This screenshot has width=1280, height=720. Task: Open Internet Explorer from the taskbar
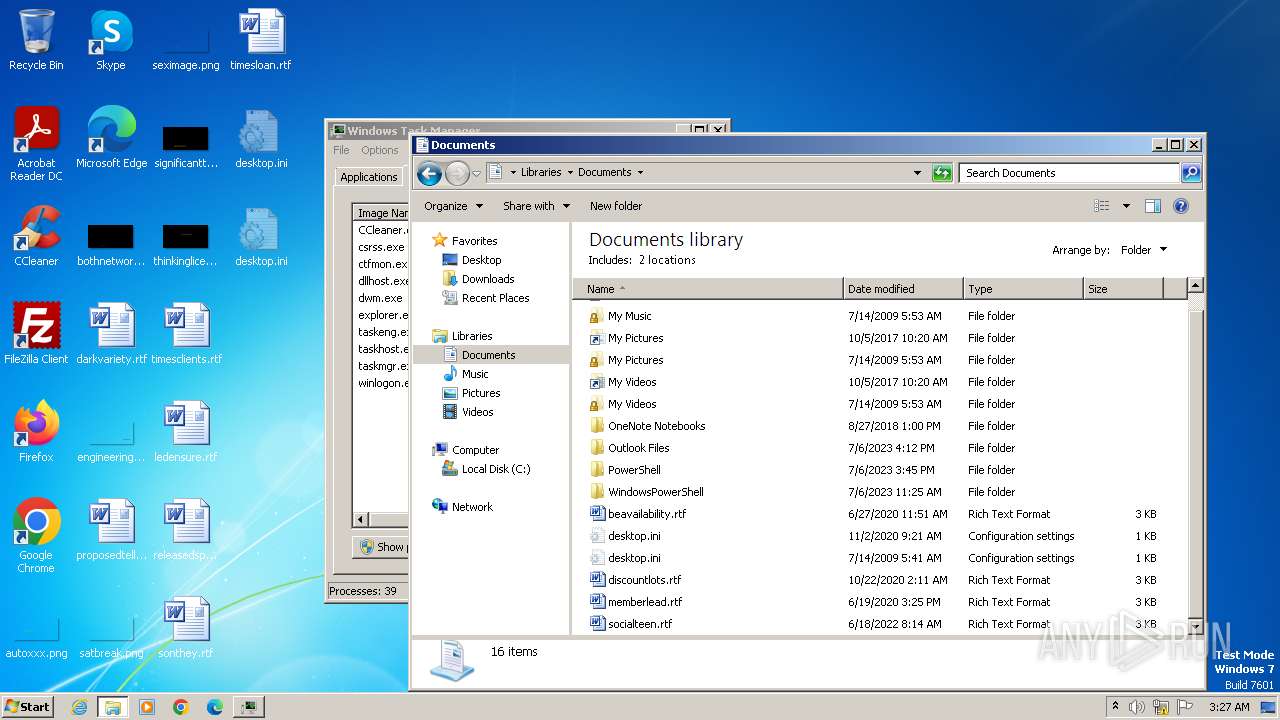pyautogui.click(x=79, y=707)
